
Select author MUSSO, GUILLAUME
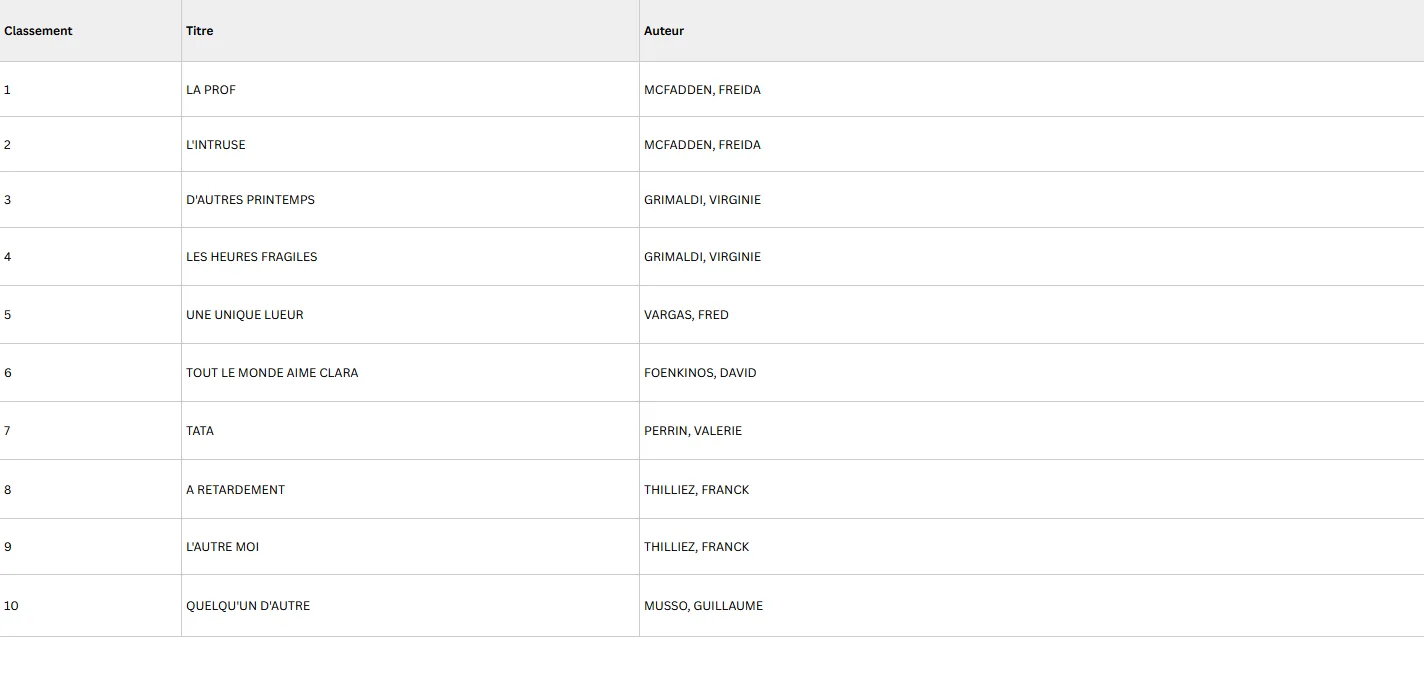(703, 606)
